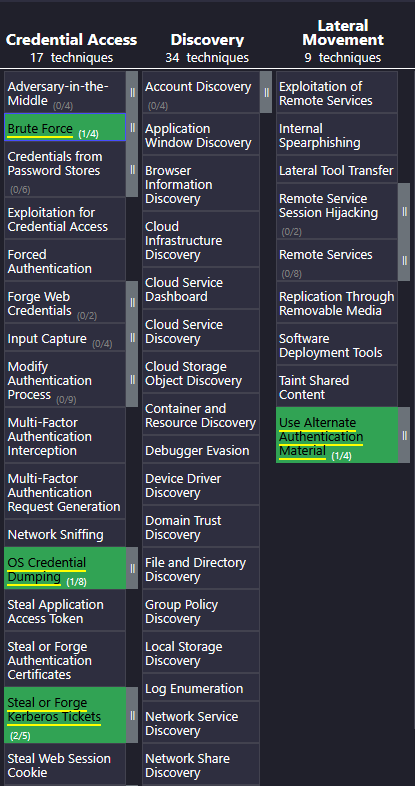Expand Credentials from Password Stores handle
The height and width of the screenshot is (786, 415).
click(132, 169)
